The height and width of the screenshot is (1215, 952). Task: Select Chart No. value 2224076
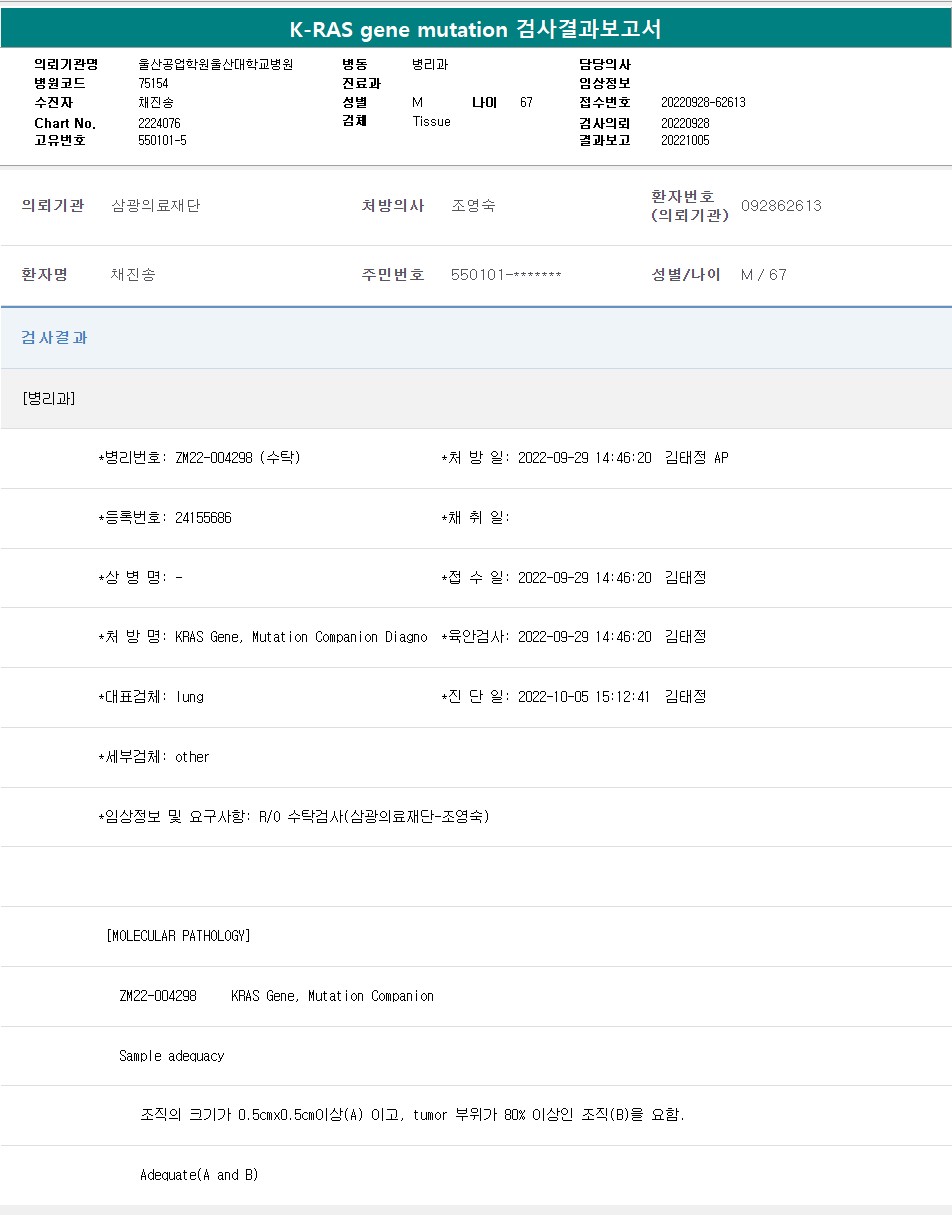(159, 123)
